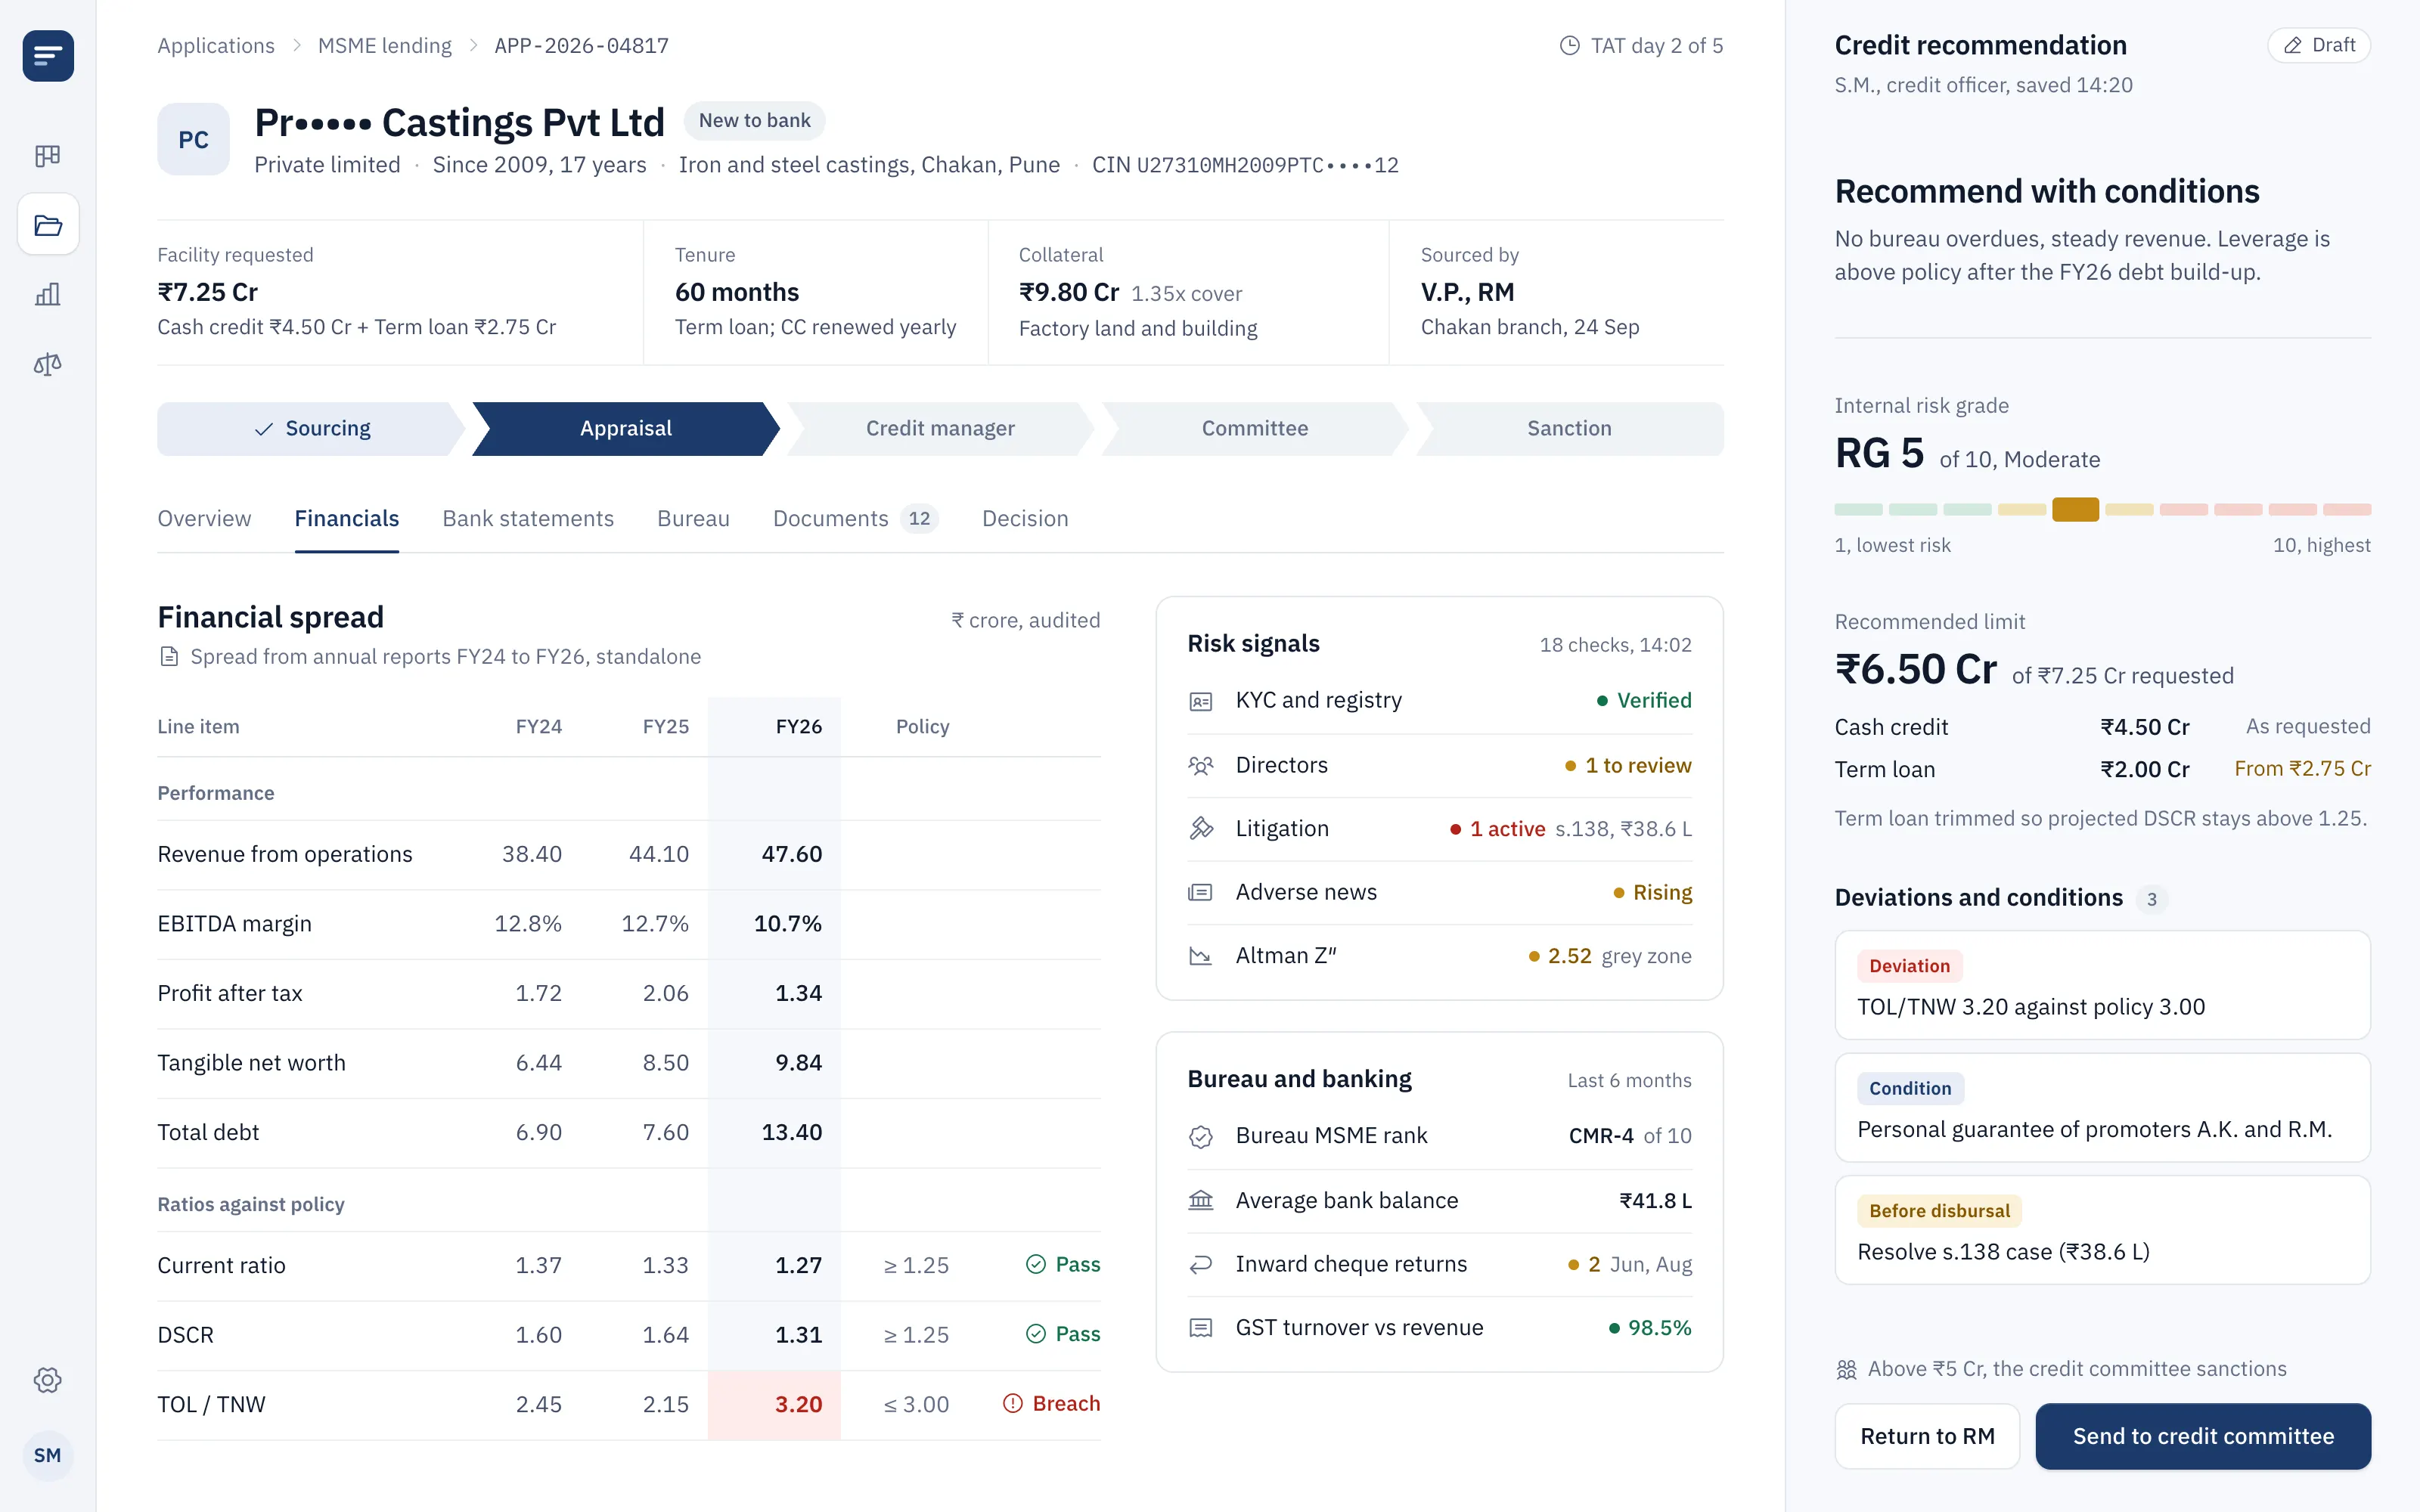Viewport: 2420px width, 1512px height.
Task: Open settings gear in the sidebar
Action: coord(48,1380)
